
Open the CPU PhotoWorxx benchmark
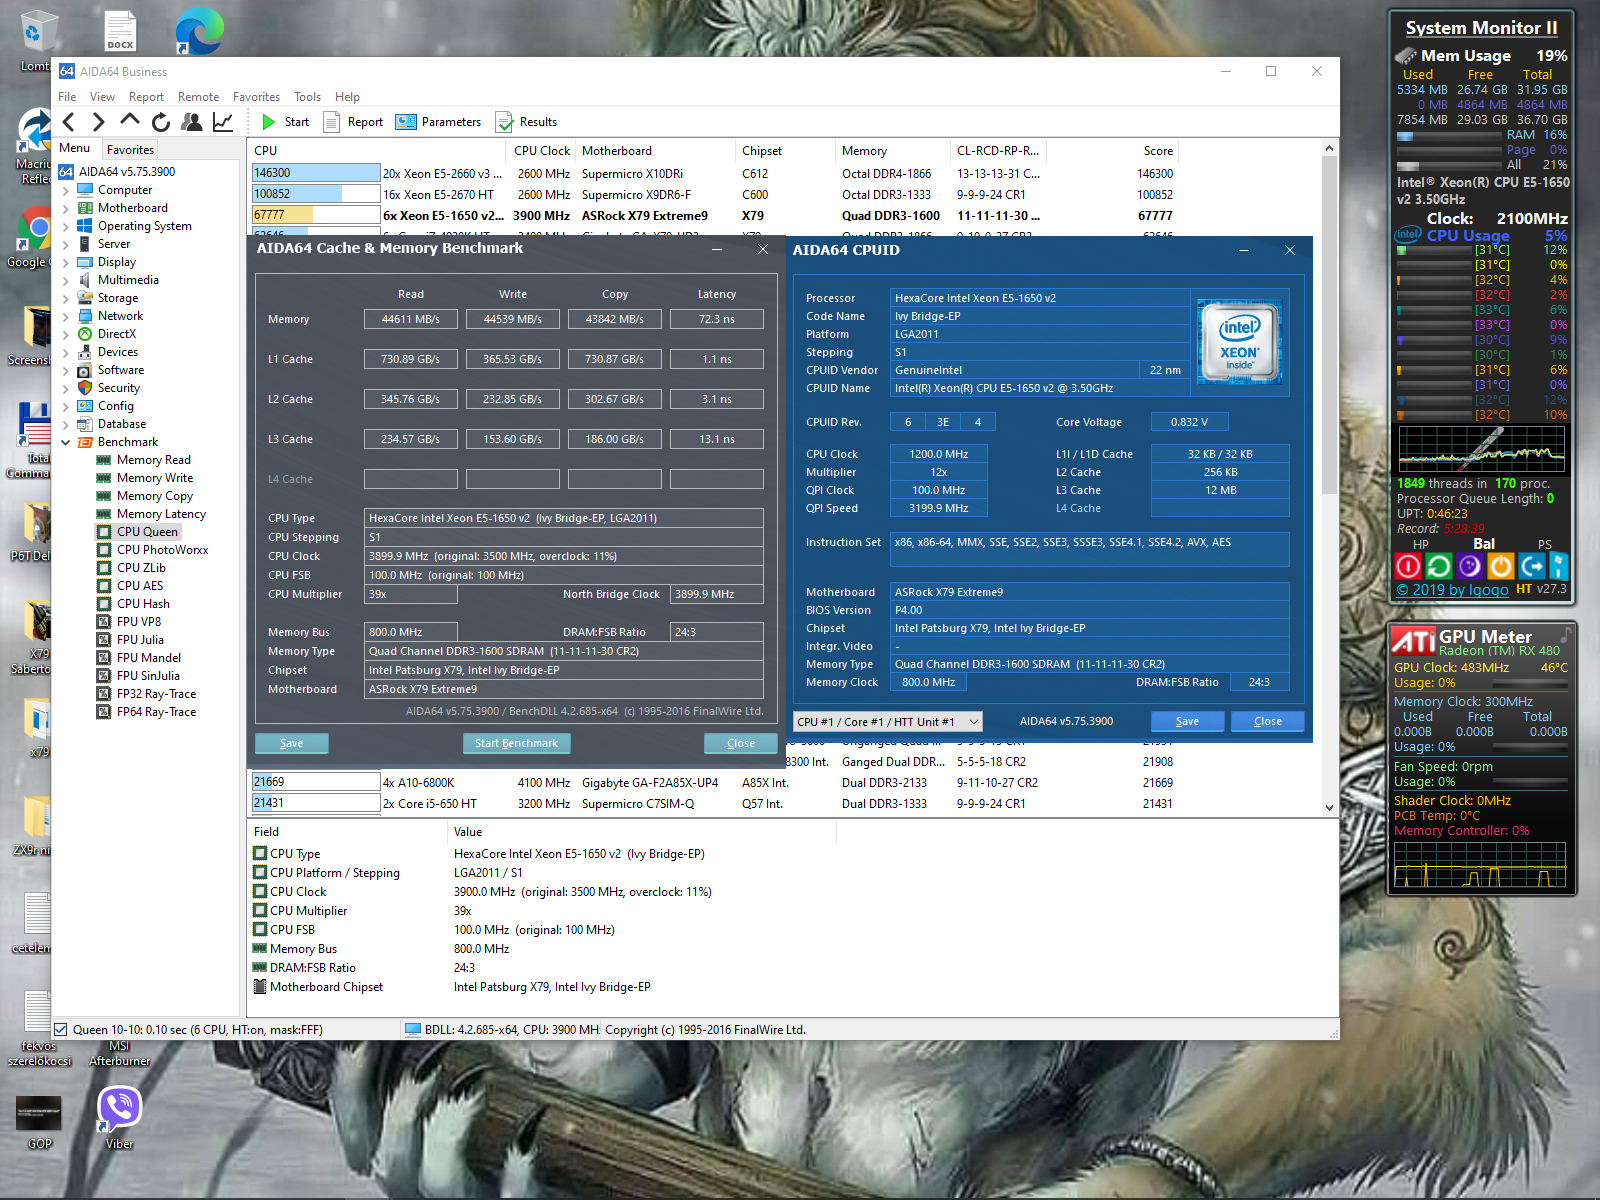(x=162, y=550)
